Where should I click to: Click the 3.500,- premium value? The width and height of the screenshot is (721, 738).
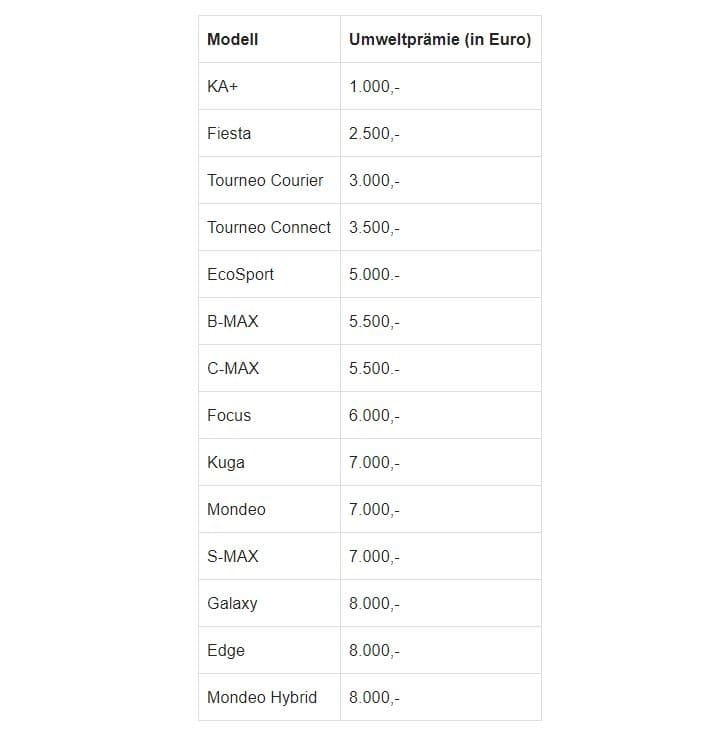click(374, 228)
